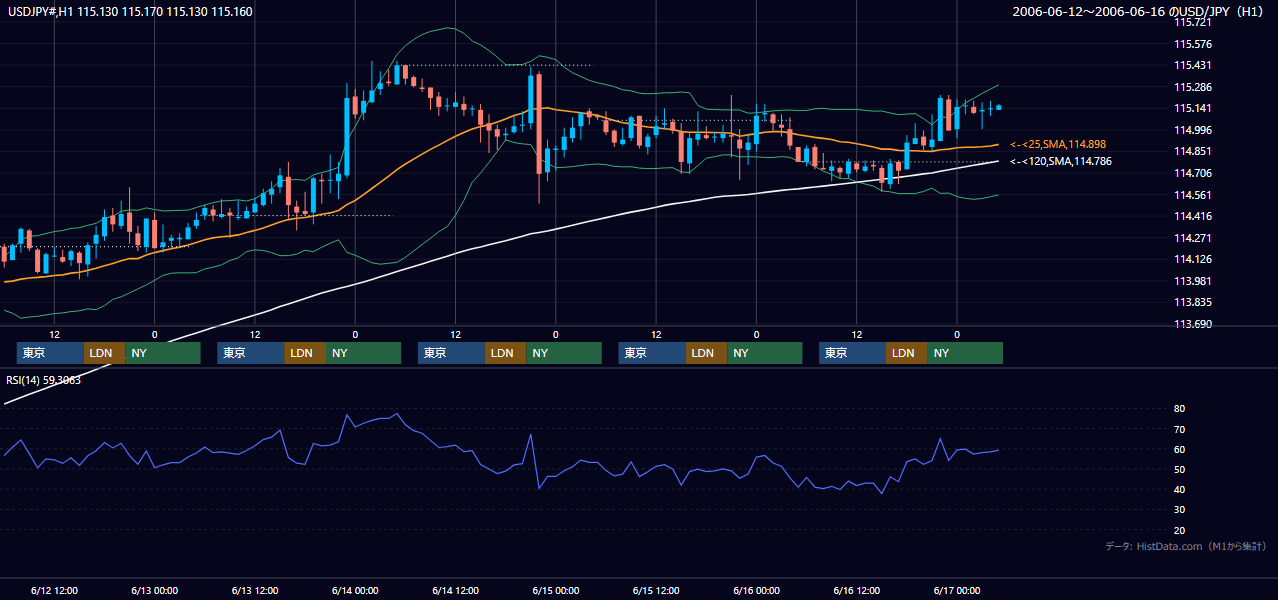This screenshot has height=600, width=1278.
Task: Click the 6/15 00:00 time axis label
Action: (555, 590)
